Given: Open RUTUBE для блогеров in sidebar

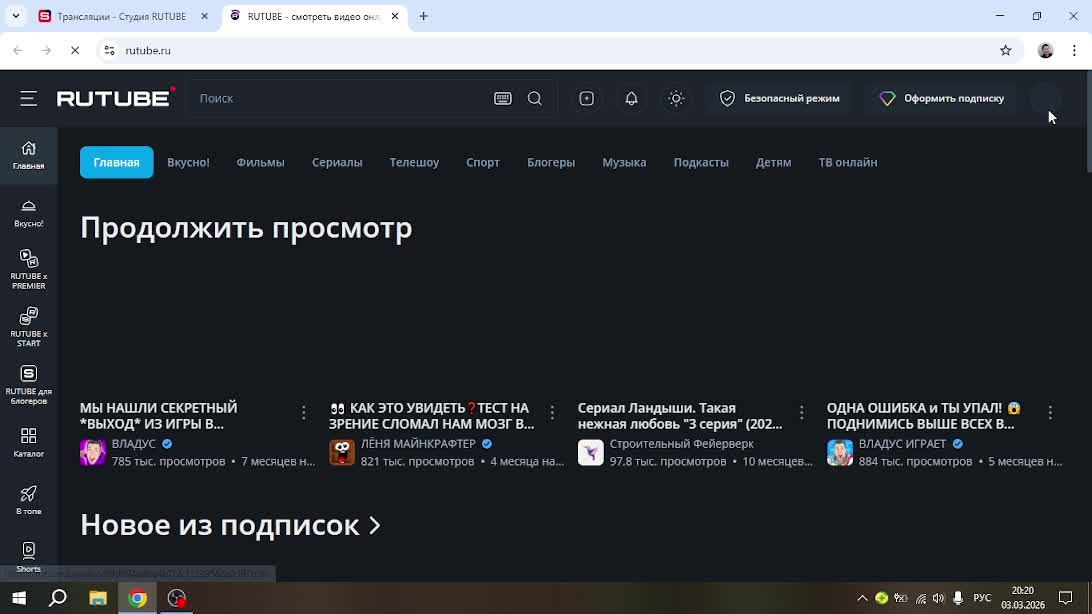Looking at the screenshot, I should pos(29,385).
